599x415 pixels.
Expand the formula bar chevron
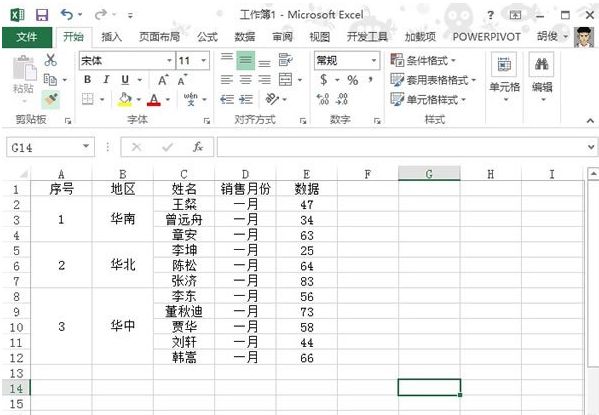[591, 147]
